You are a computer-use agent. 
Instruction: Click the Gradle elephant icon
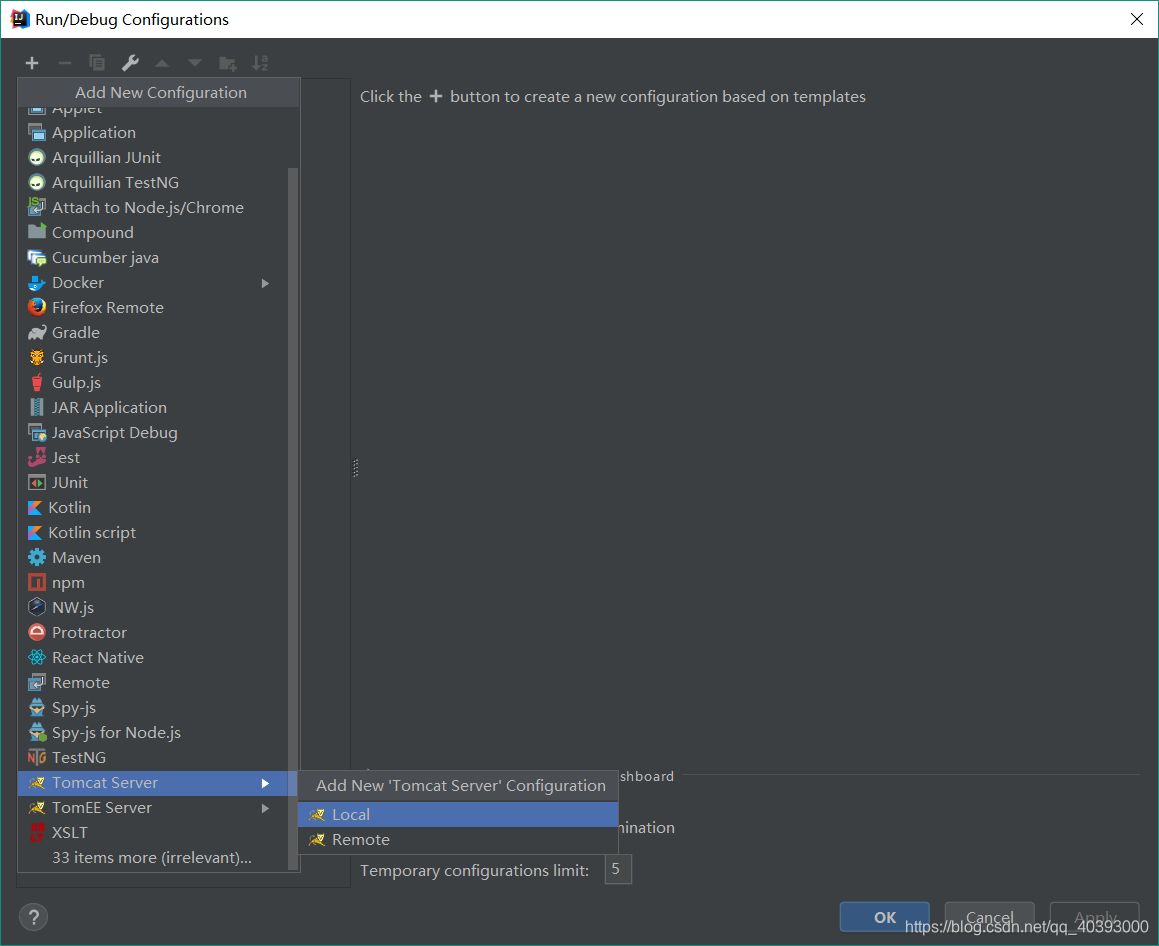tap(37, 333)
